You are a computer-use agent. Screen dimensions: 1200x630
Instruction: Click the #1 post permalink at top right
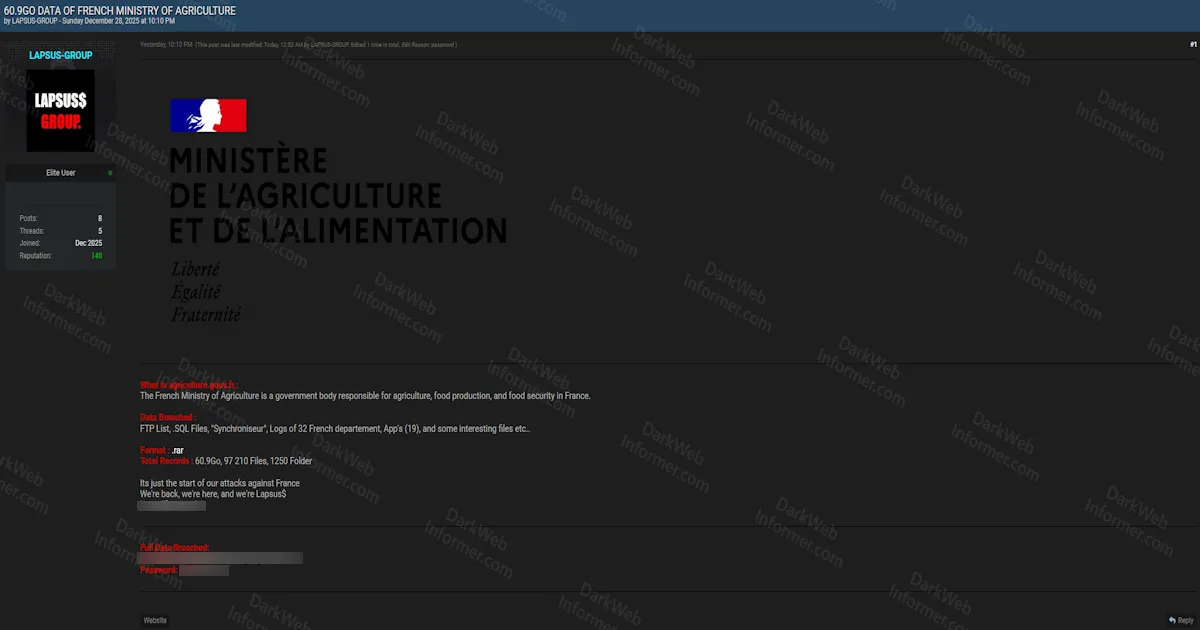coord(1192,44)
